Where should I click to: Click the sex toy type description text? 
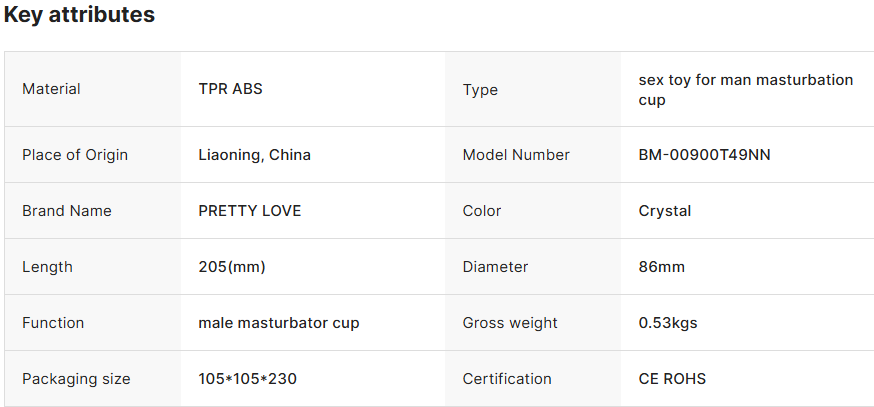pyautogui.click(x=745, y=89)
